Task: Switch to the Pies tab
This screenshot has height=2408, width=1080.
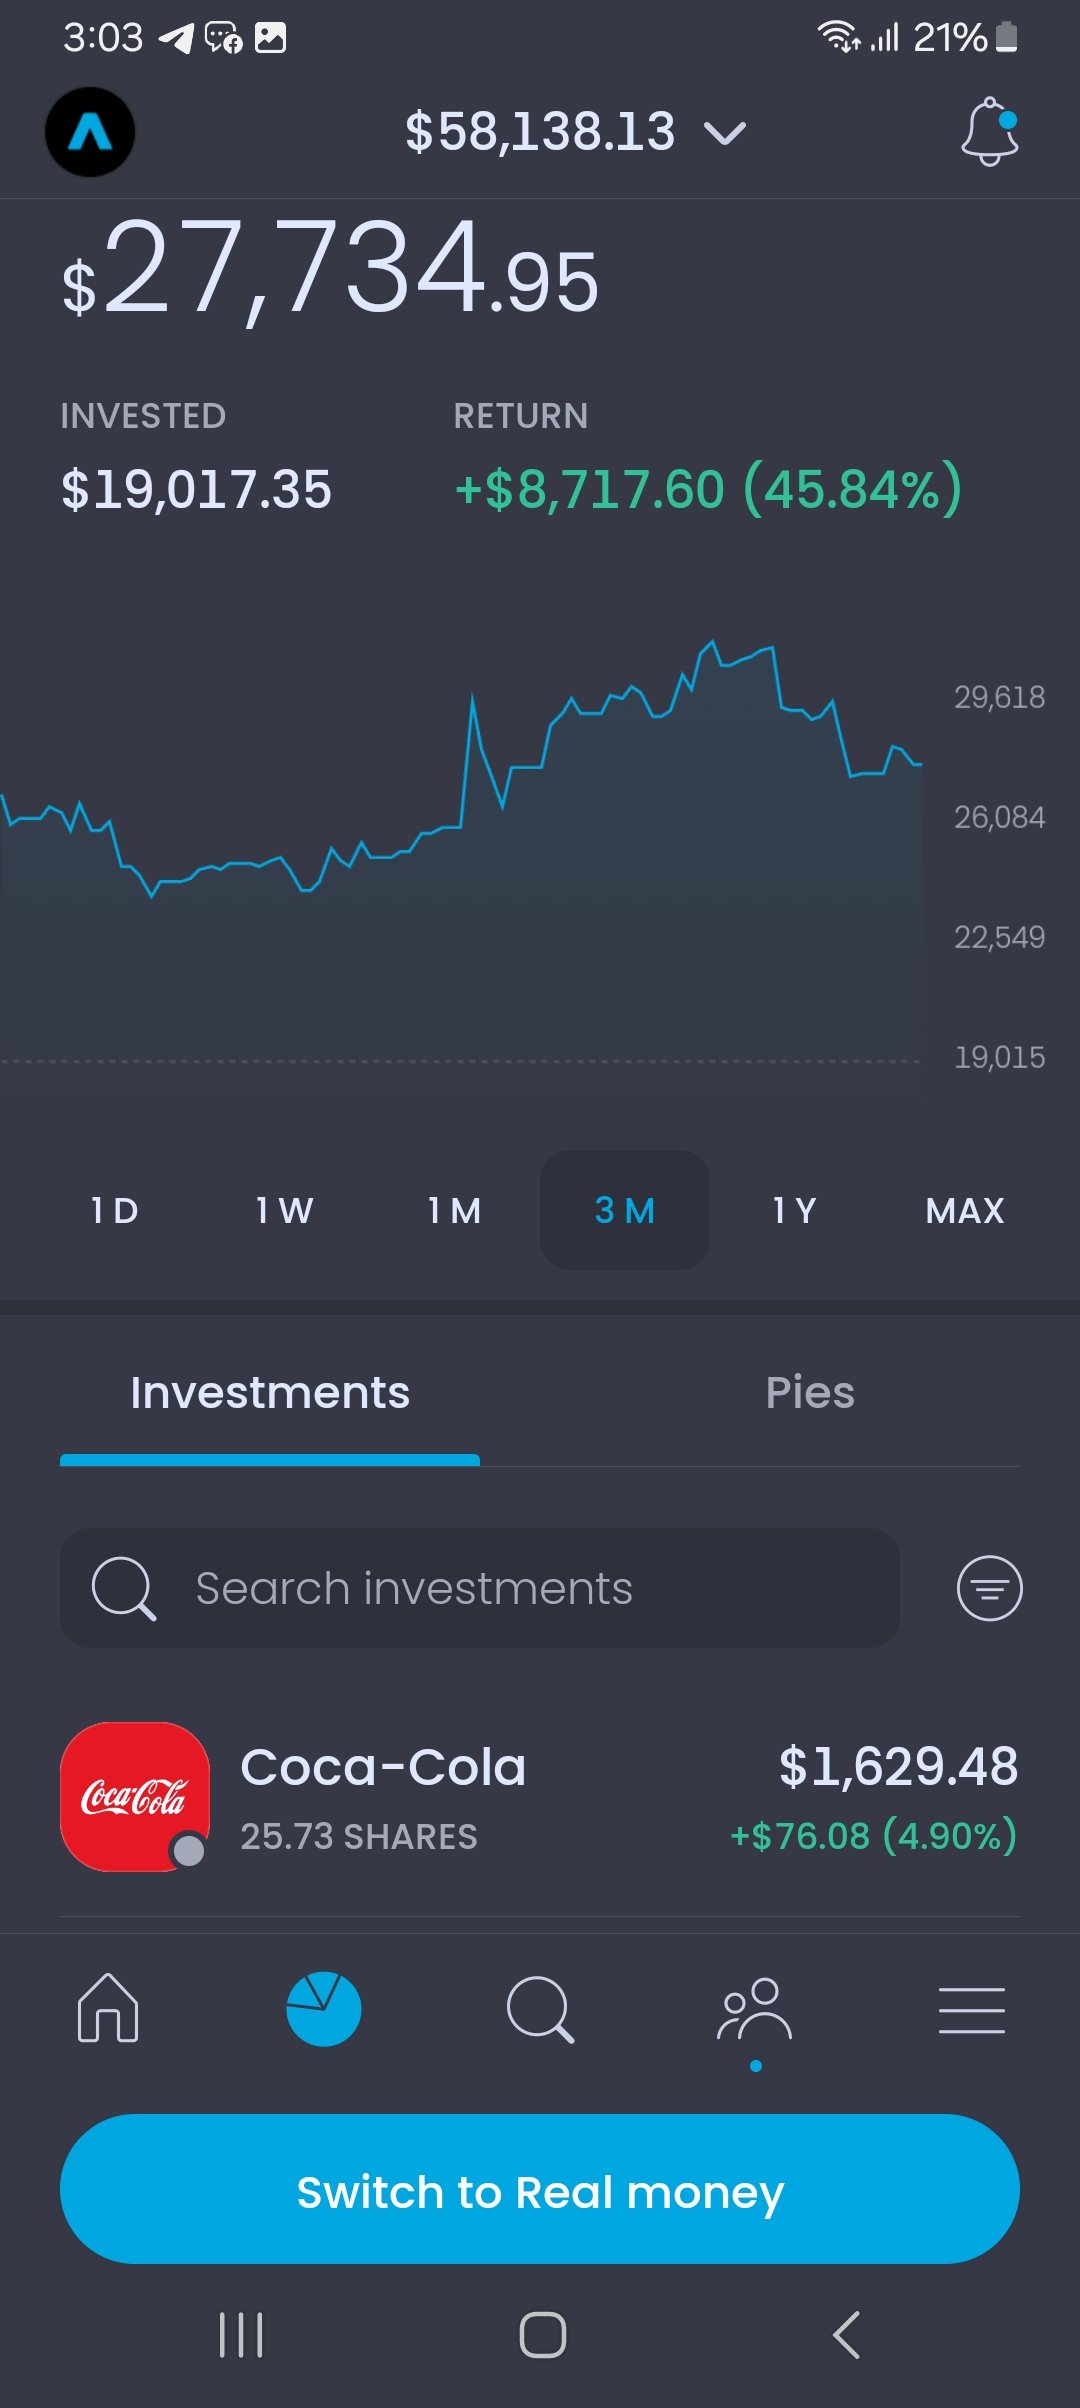Action: [x=810, y=1393]
